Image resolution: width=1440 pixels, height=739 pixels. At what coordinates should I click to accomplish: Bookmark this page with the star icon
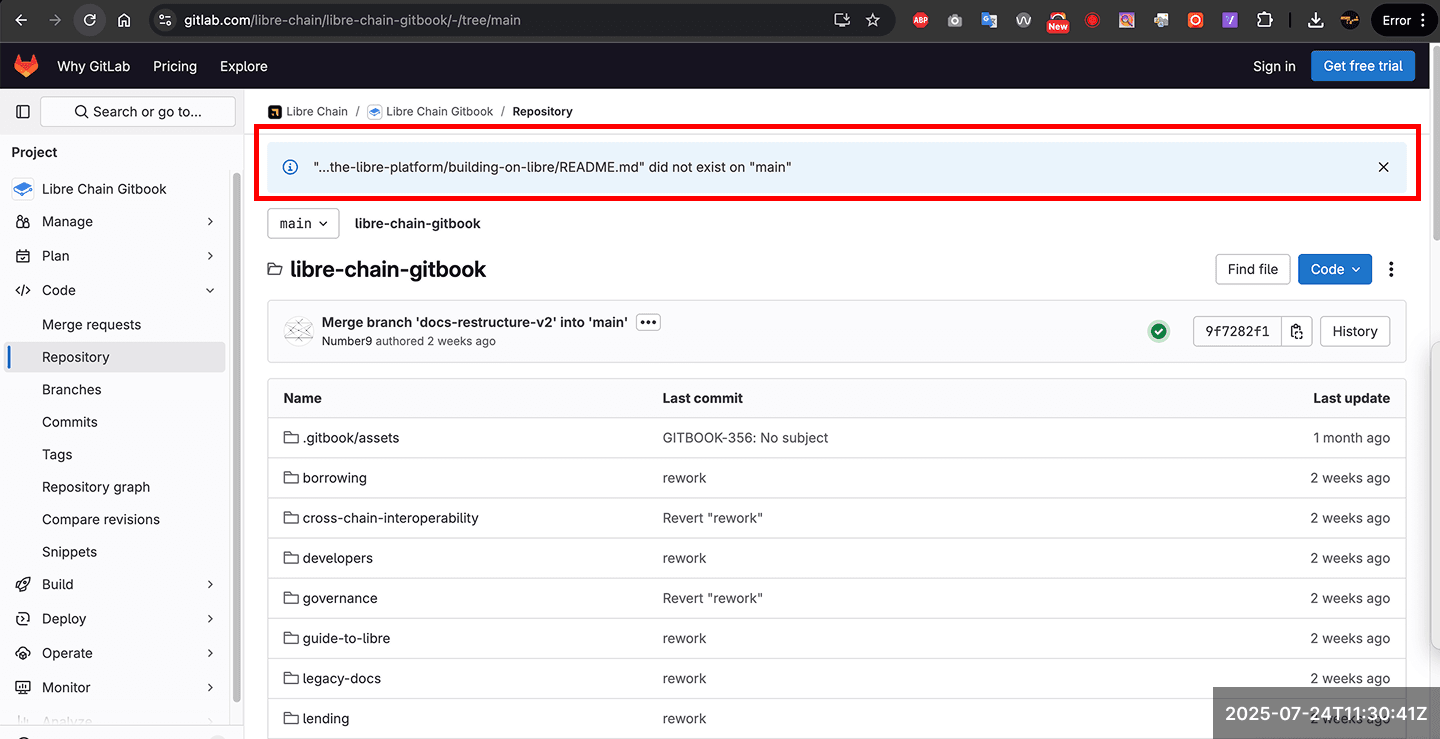point(873,20)
